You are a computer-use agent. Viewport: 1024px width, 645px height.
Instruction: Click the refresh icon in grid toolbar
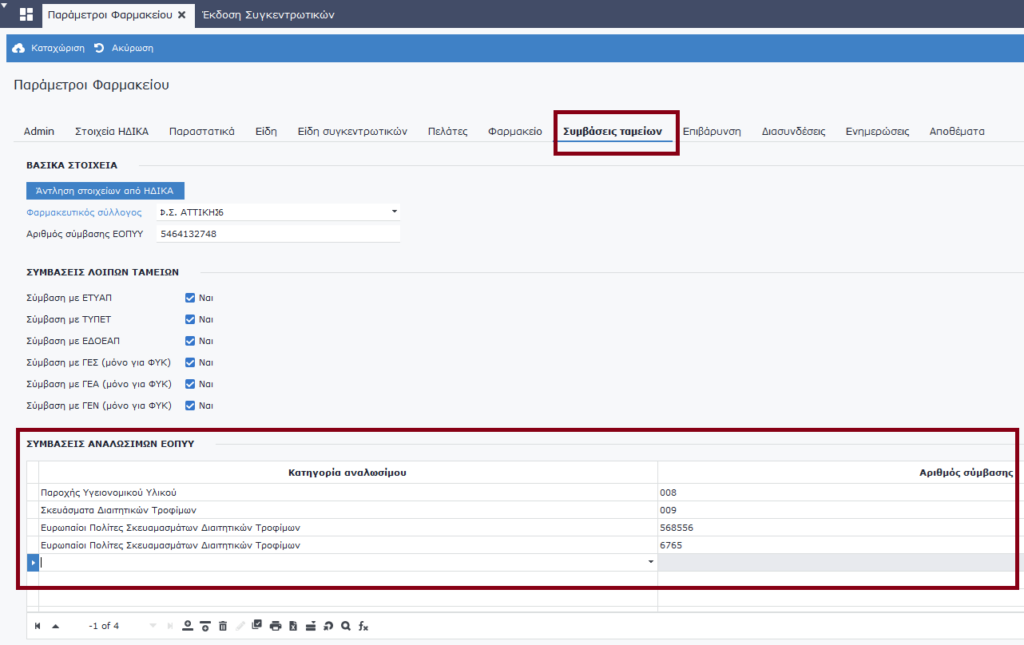(x=328, y=626)
